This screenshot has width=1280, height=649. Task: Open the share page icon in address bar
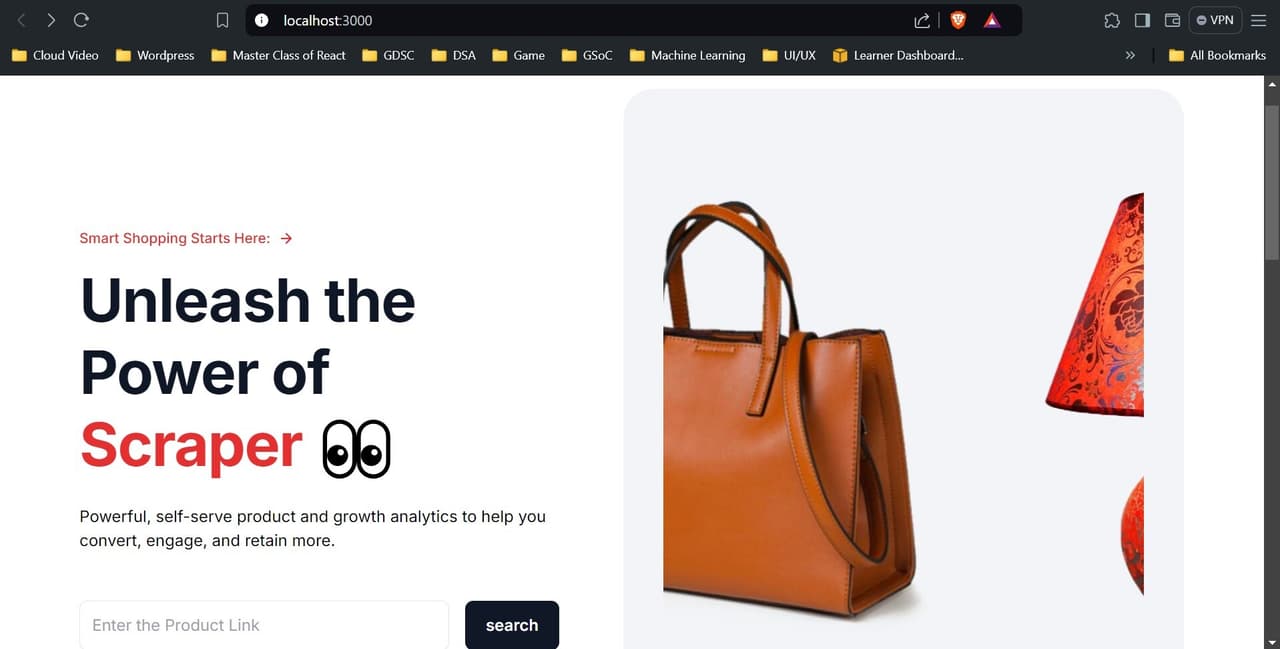[922, 20]
